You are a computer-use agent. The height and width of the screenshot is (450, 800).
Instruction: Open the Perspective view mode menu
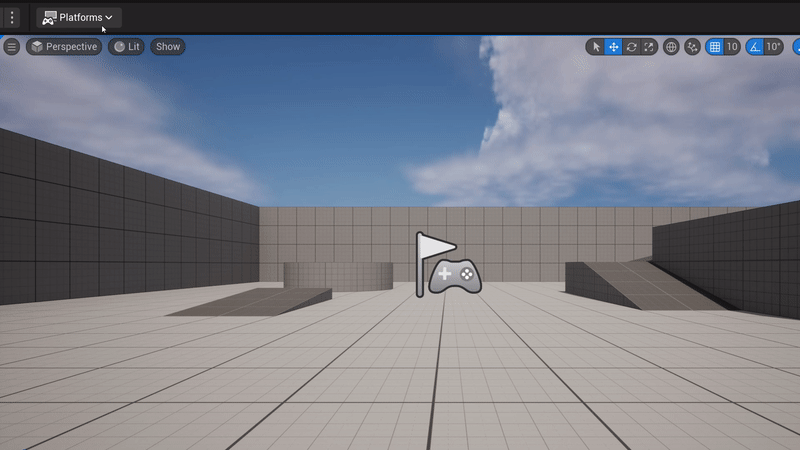pyautogui.click(x=64, y=47)
